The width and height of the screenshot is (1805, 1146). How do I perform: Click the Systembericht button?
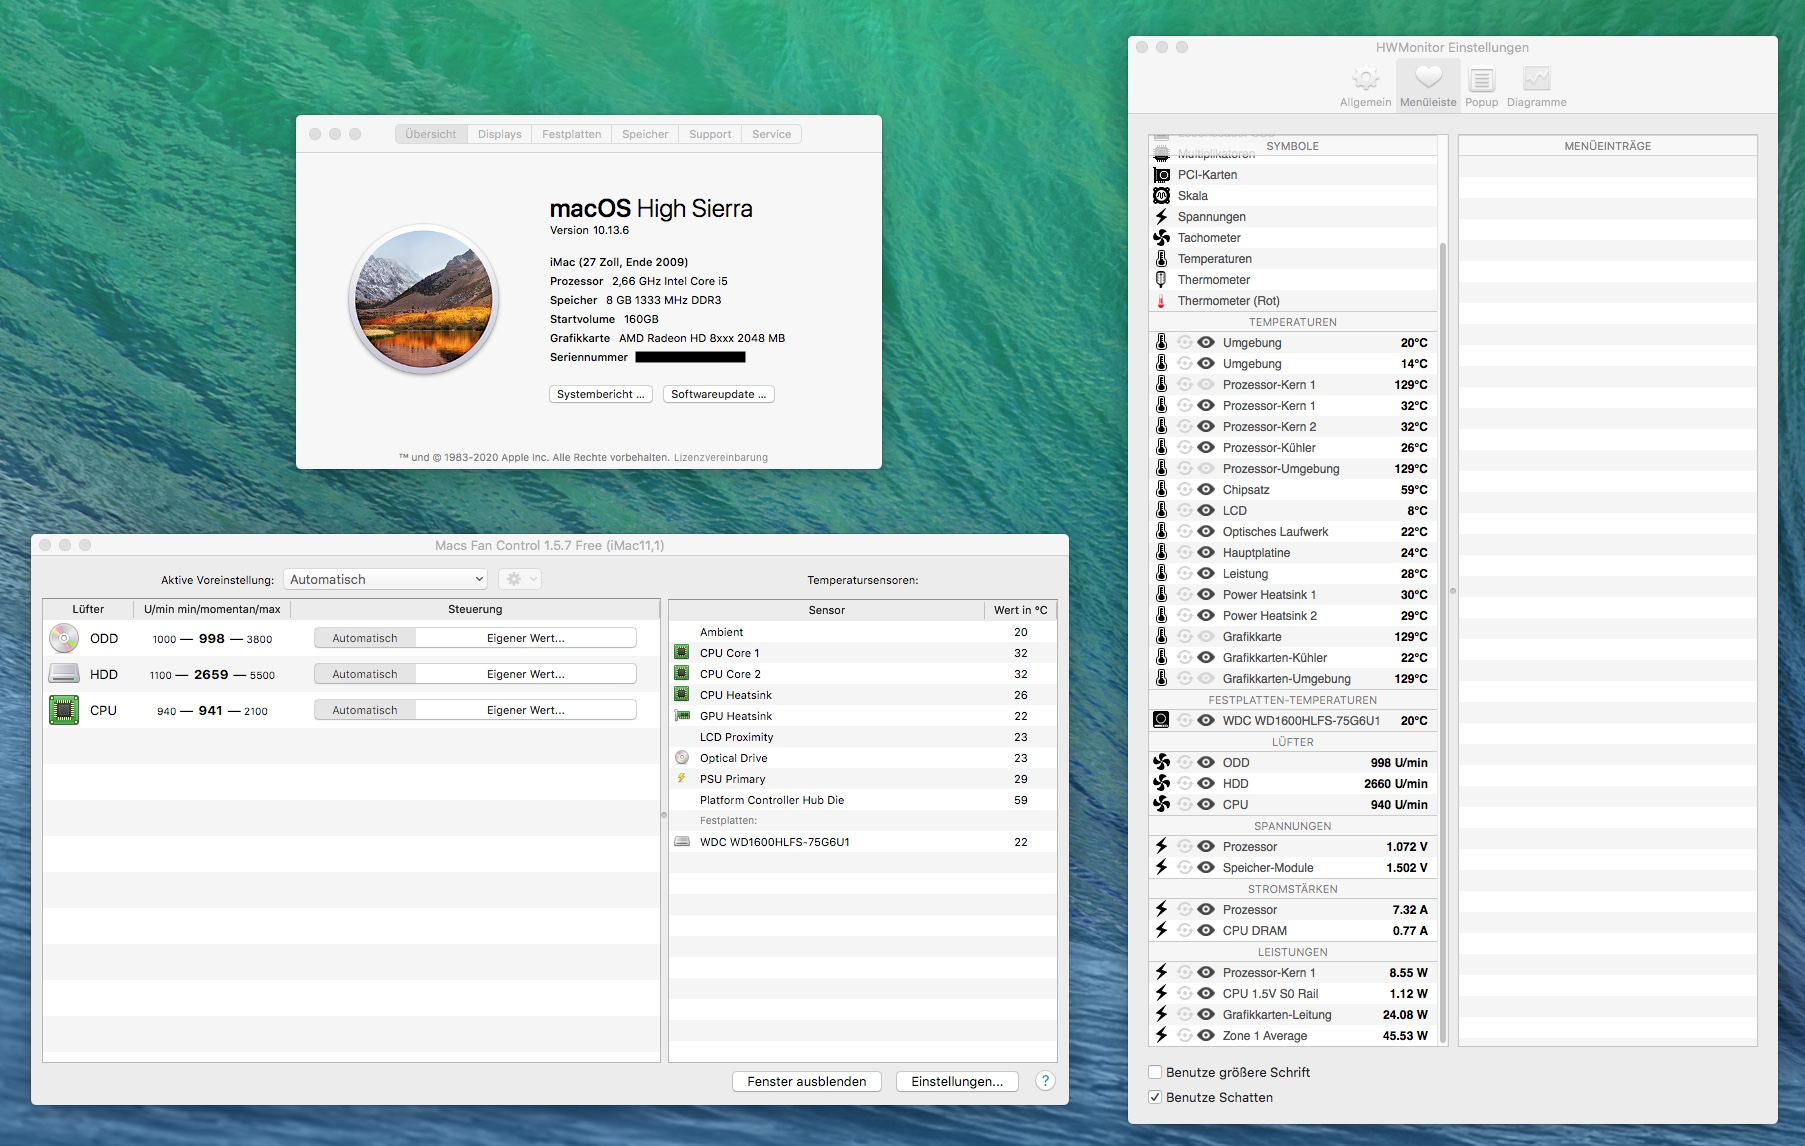[600, 394]
